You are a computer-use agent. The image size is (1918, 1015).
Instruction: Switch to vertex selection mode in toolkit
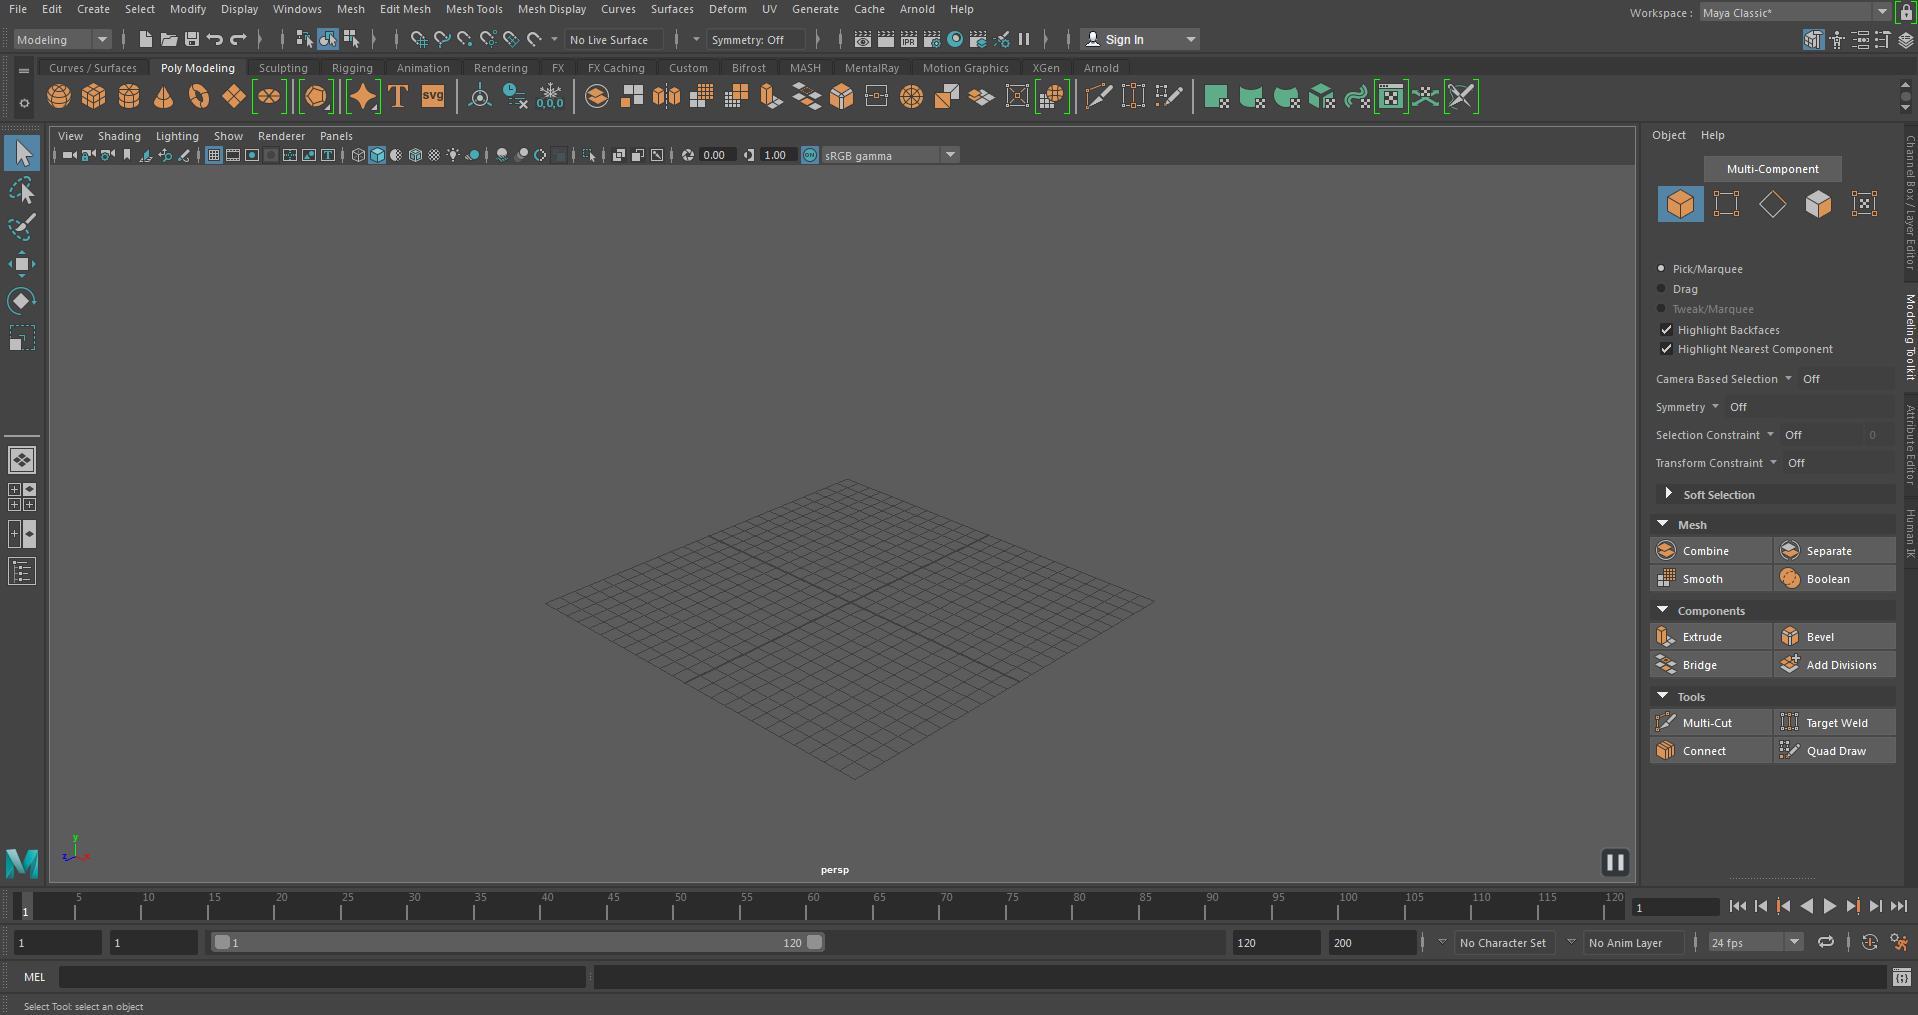click(1726, 204)
